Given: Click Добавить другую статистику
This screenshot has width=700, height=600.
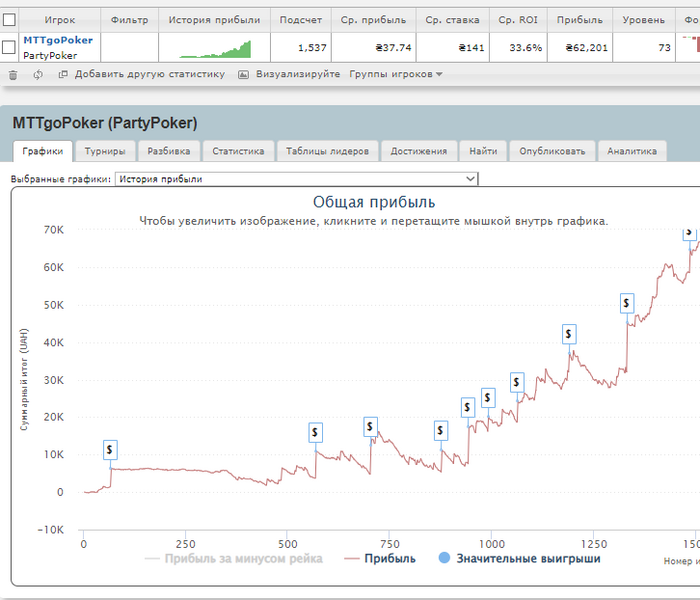Looking at the screenshot, I should (x=150, y=74).
